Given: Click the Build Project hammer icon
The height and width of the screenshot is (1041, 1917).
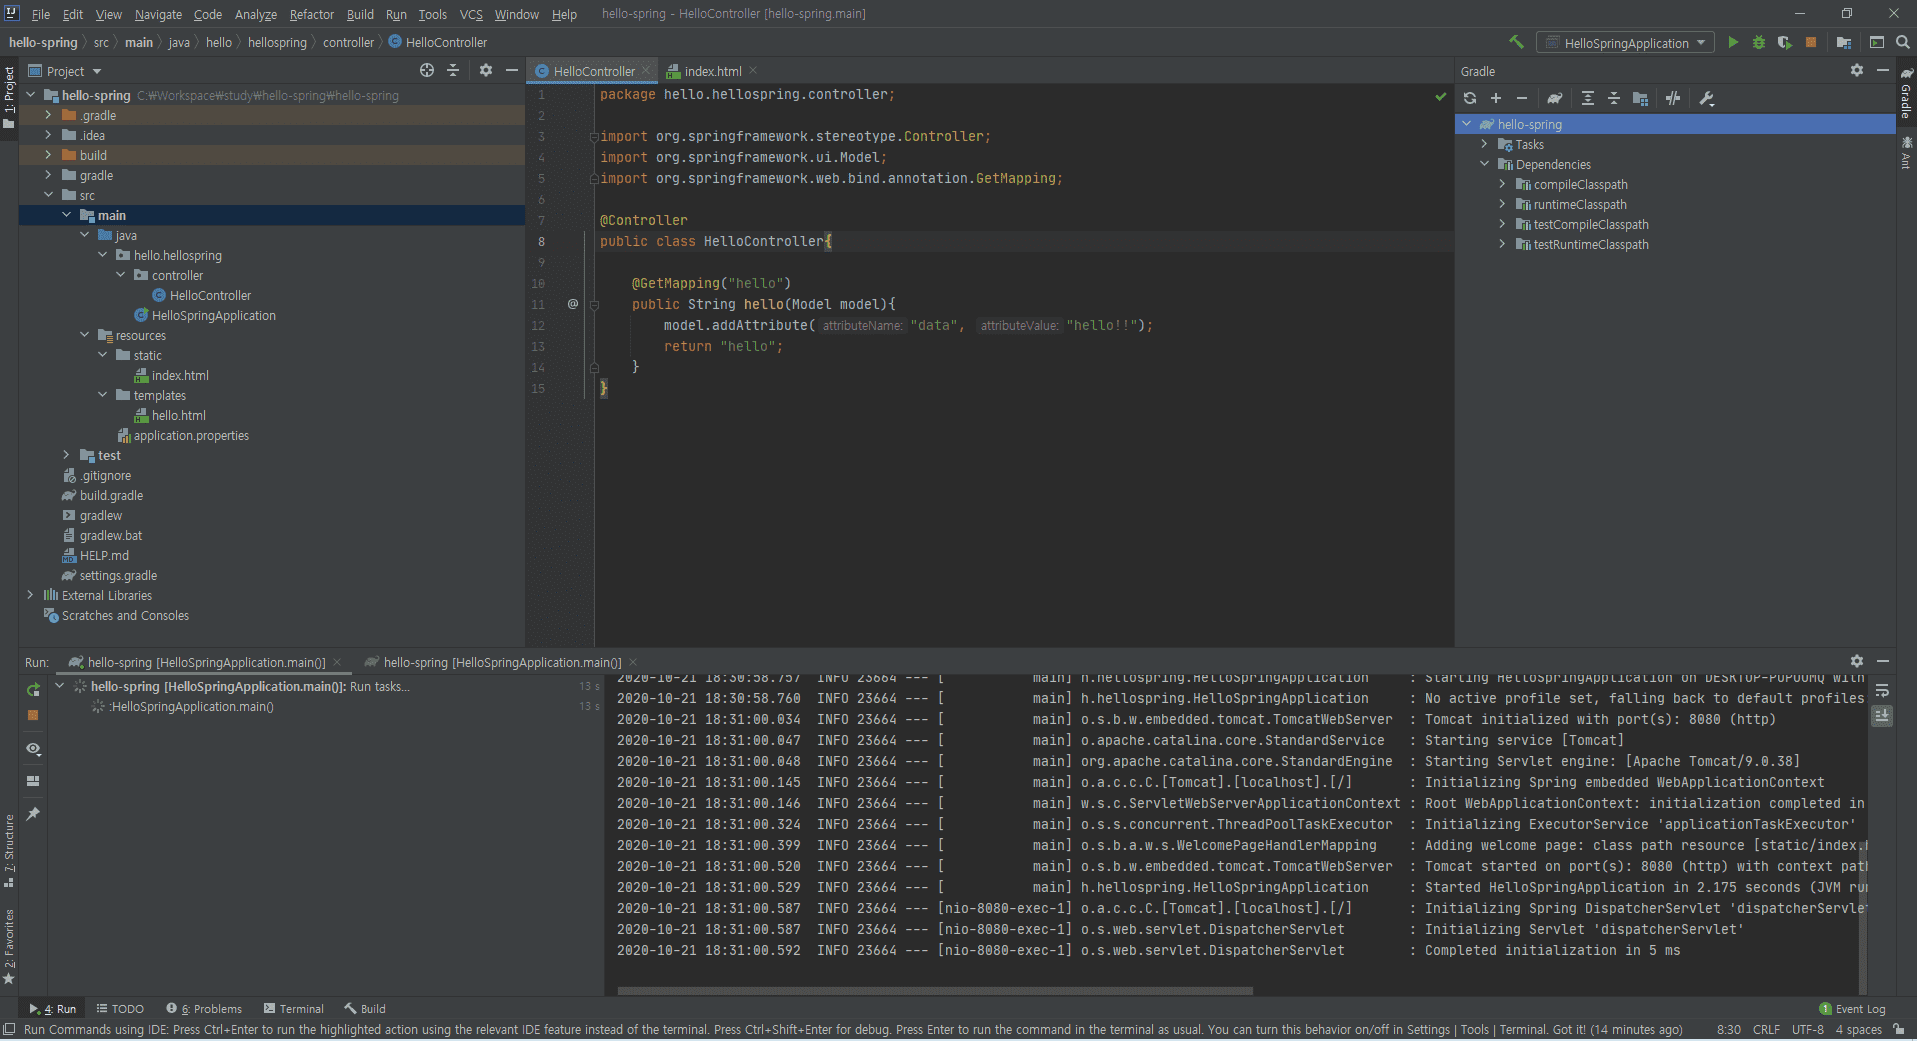Looking at the screenshot, I should (x=1516, y=42).
